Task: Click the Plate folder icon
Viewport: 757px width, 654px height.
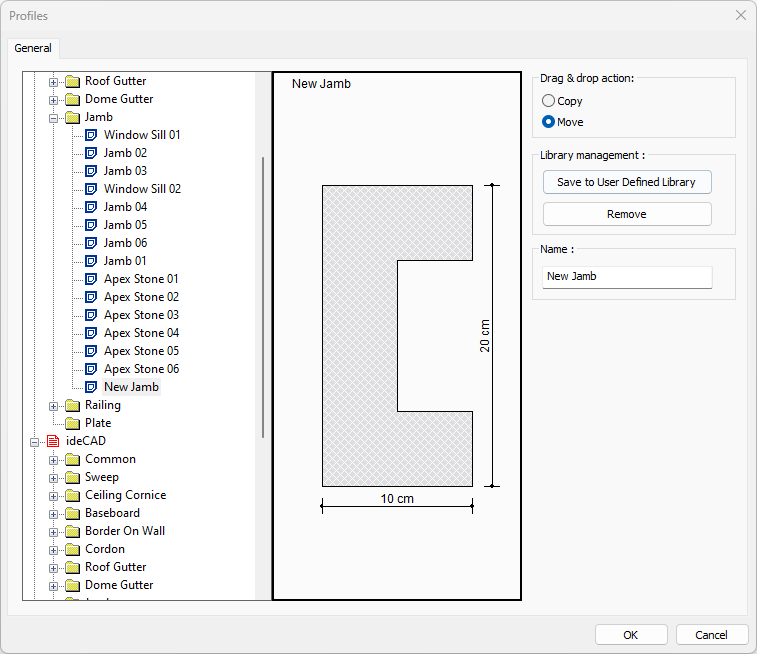Action: [x=72, y=423]
